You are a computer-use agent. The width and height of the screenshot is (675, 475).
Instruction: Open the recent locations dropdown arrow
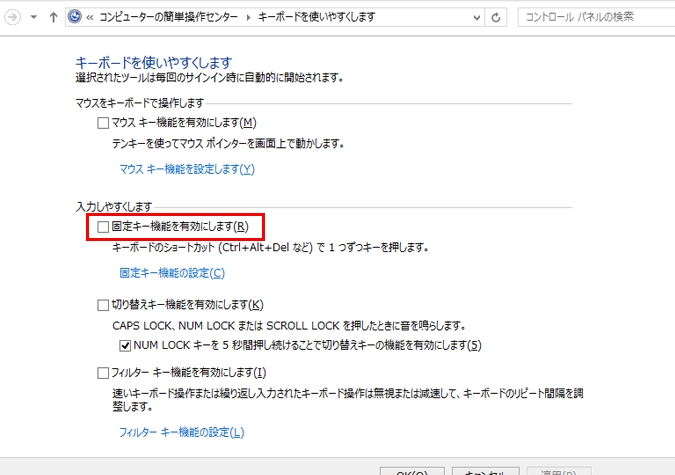click(33, 18)
